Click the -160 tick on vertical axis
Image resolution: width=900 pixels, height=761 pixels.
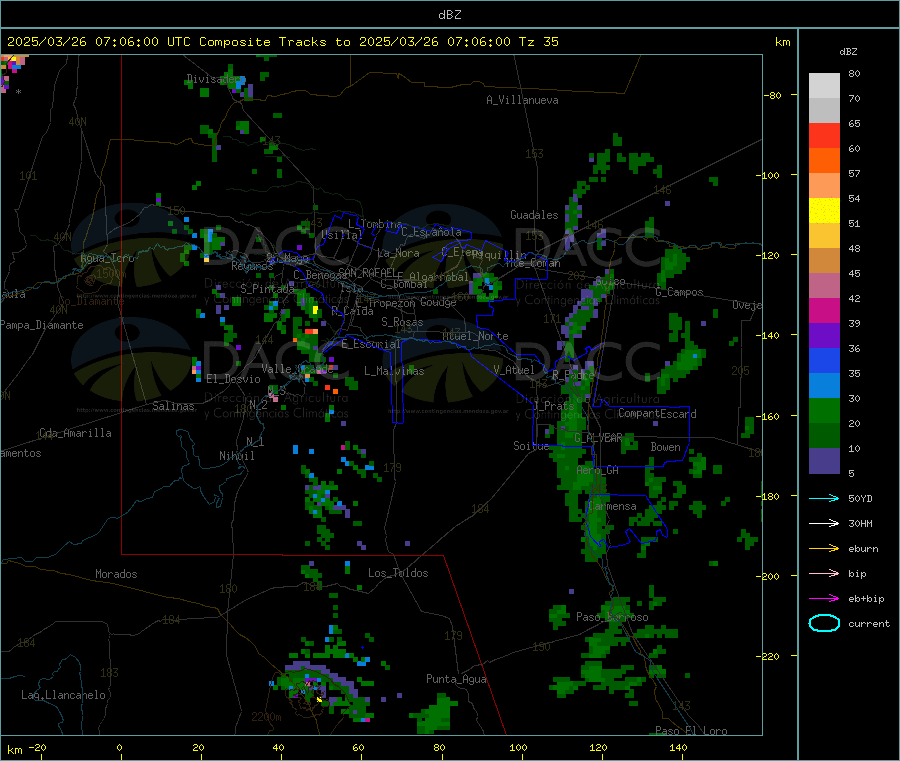pos(770,416)
